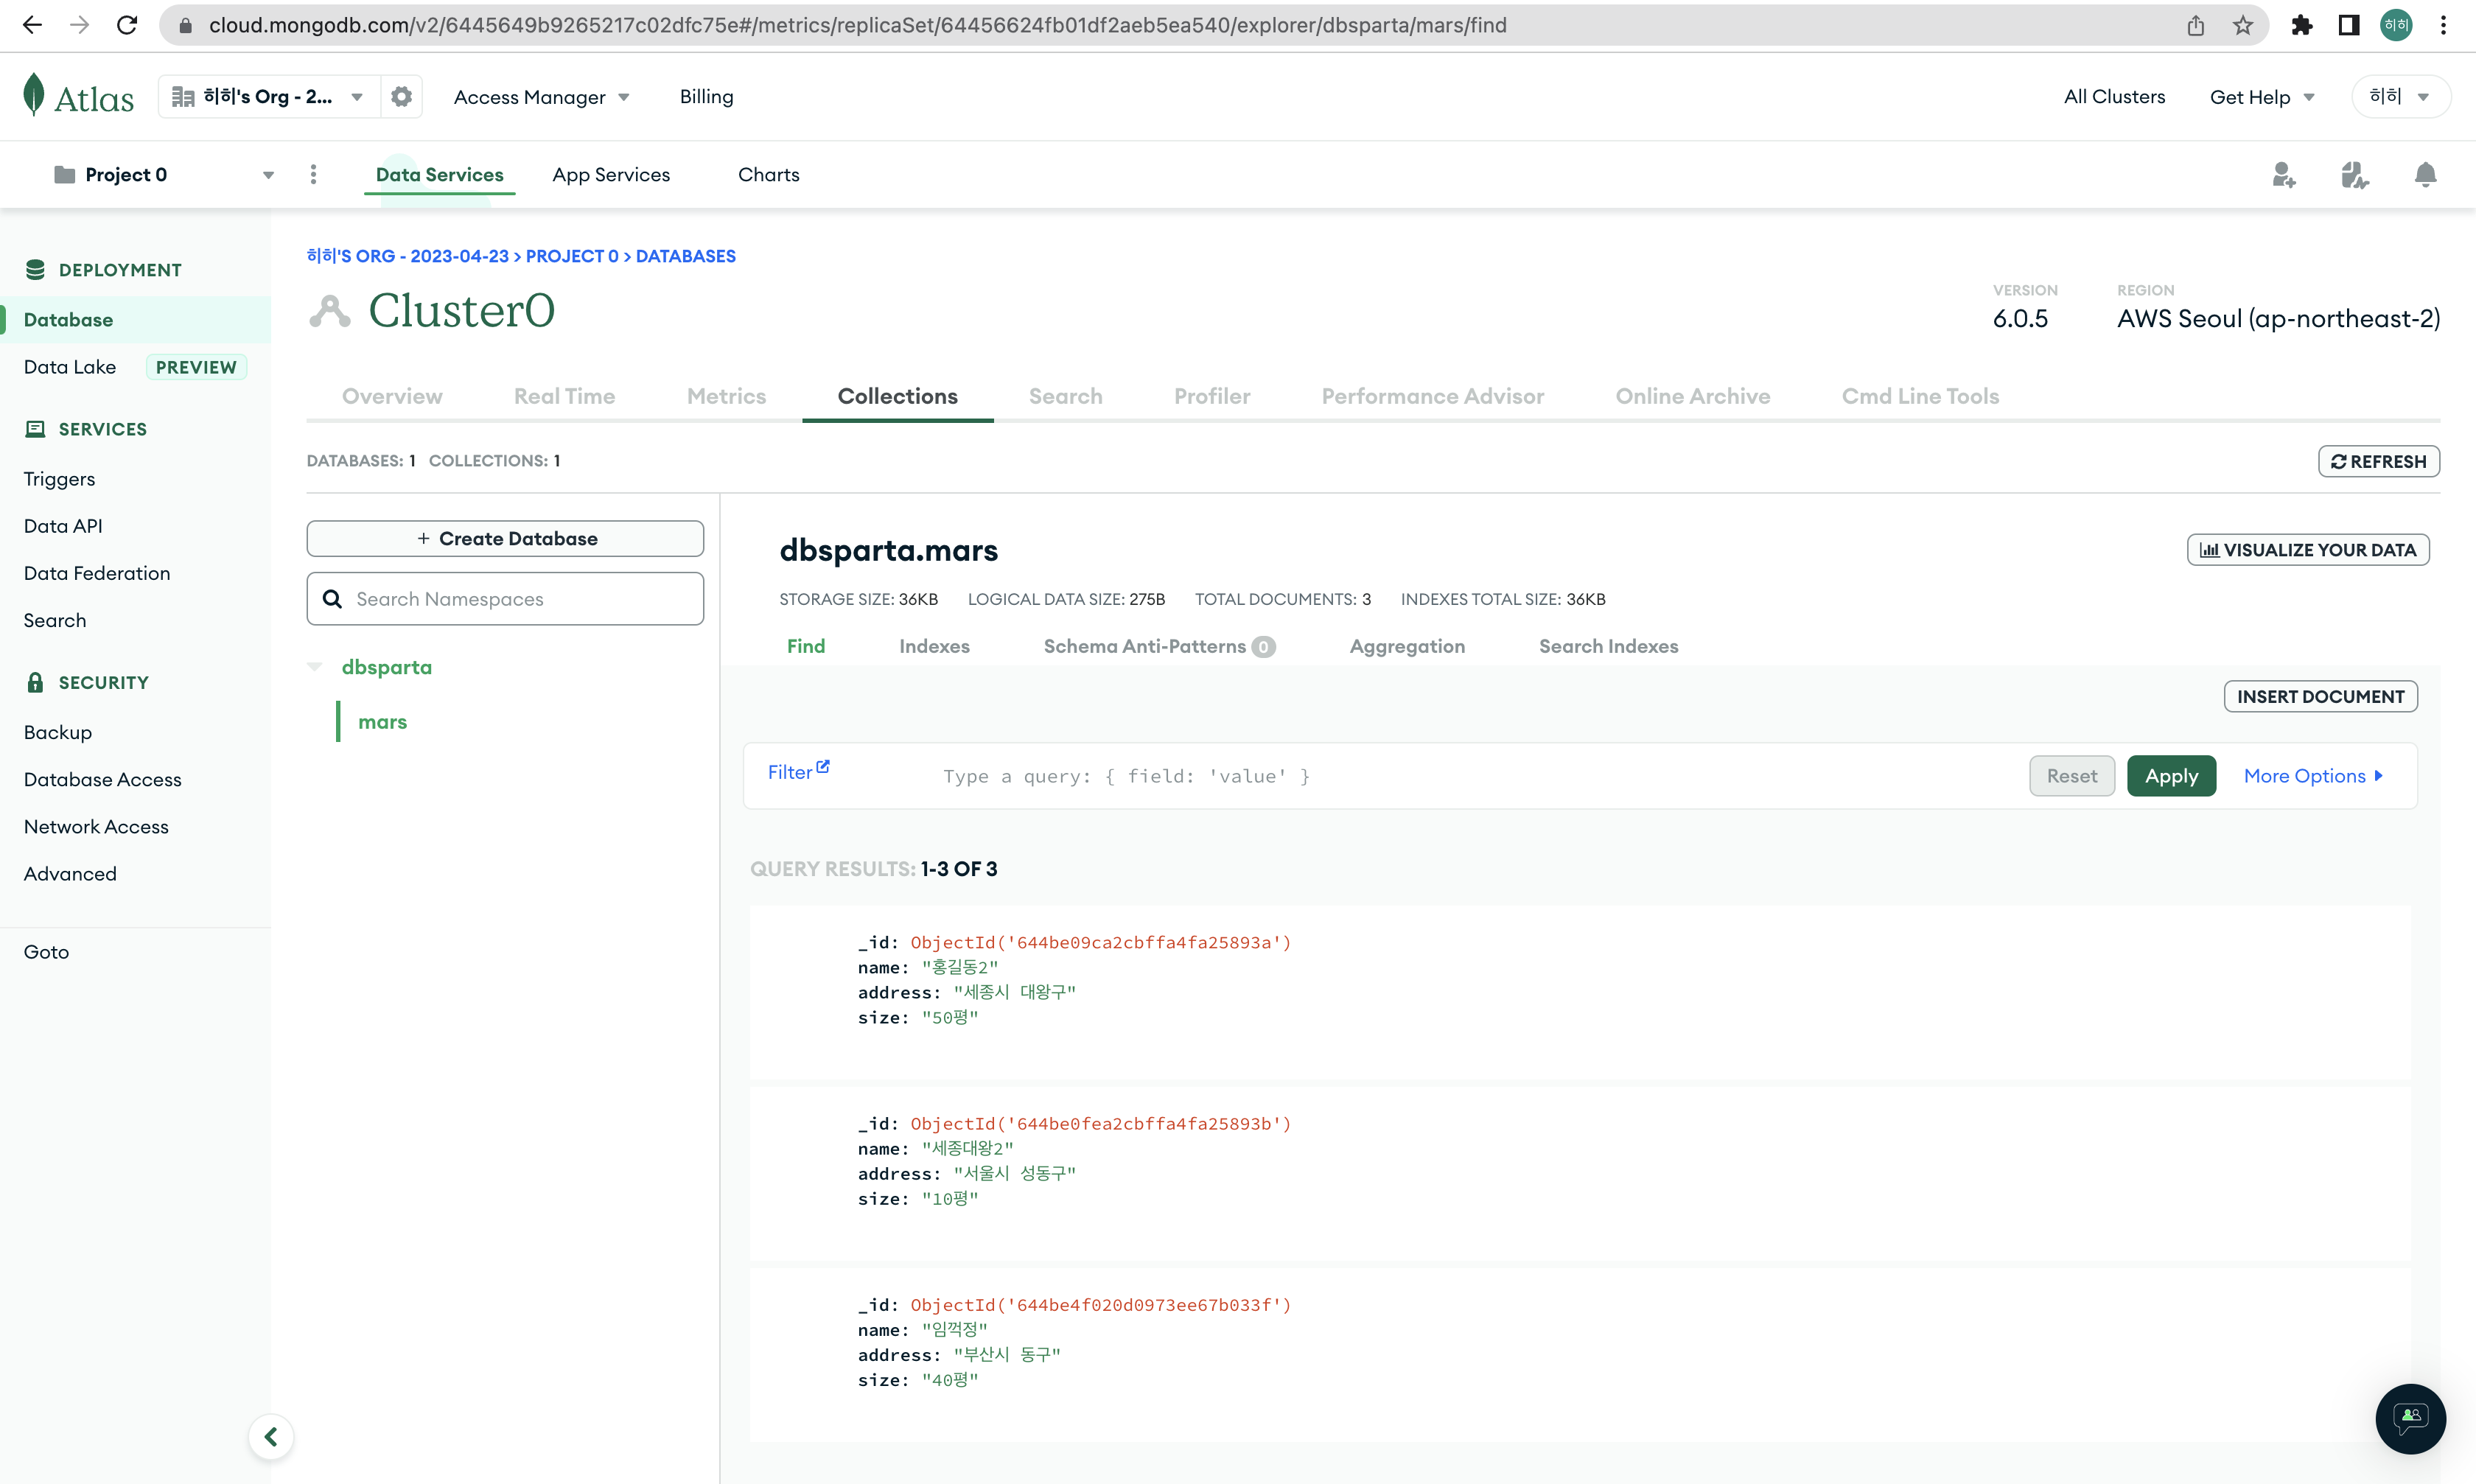Switch to the Charts tab

pos(768,174)
